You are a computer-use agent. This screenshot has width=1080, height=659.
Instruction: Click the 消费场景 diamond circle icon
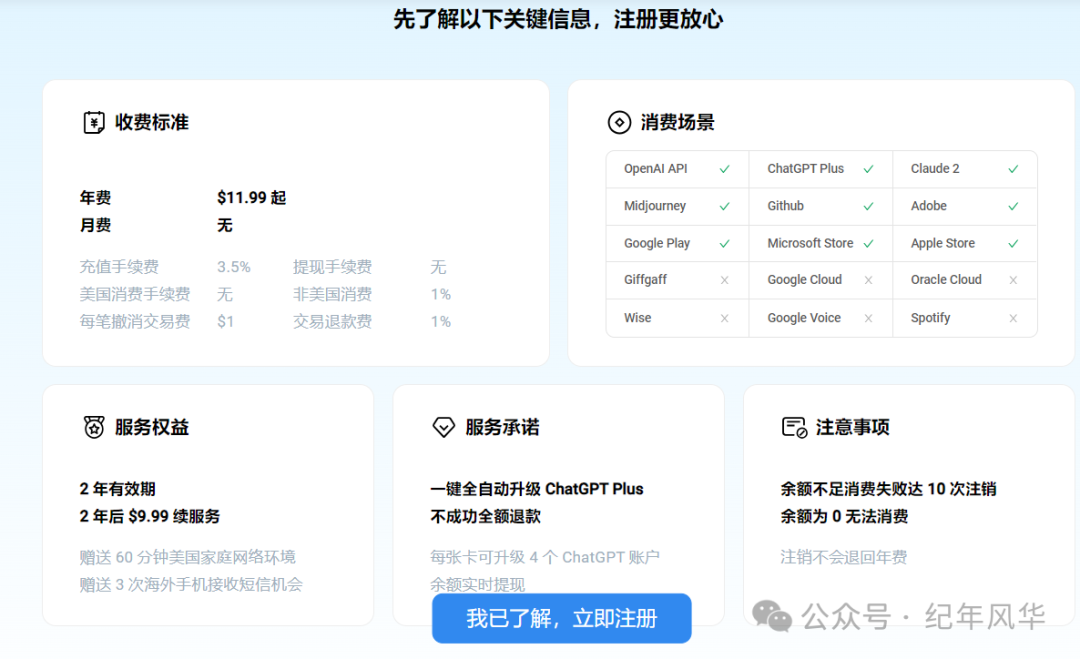point(619,123)
